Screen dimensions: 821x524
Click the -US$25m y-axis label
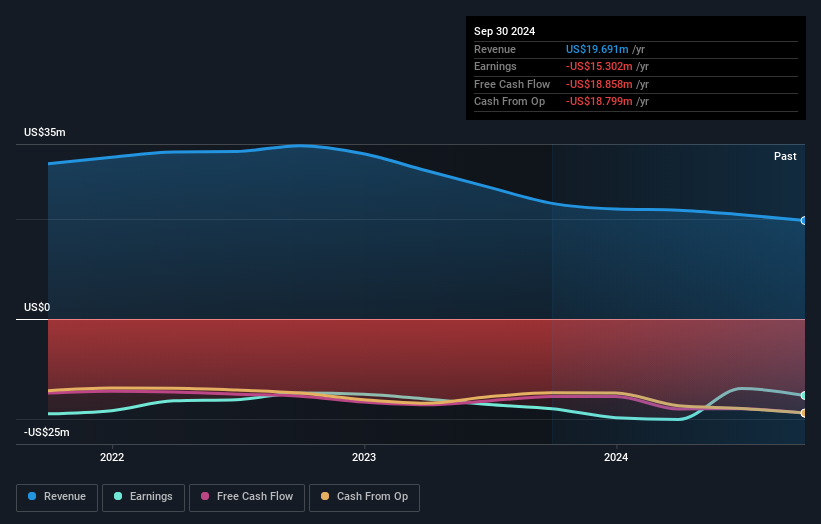[47, 432]
